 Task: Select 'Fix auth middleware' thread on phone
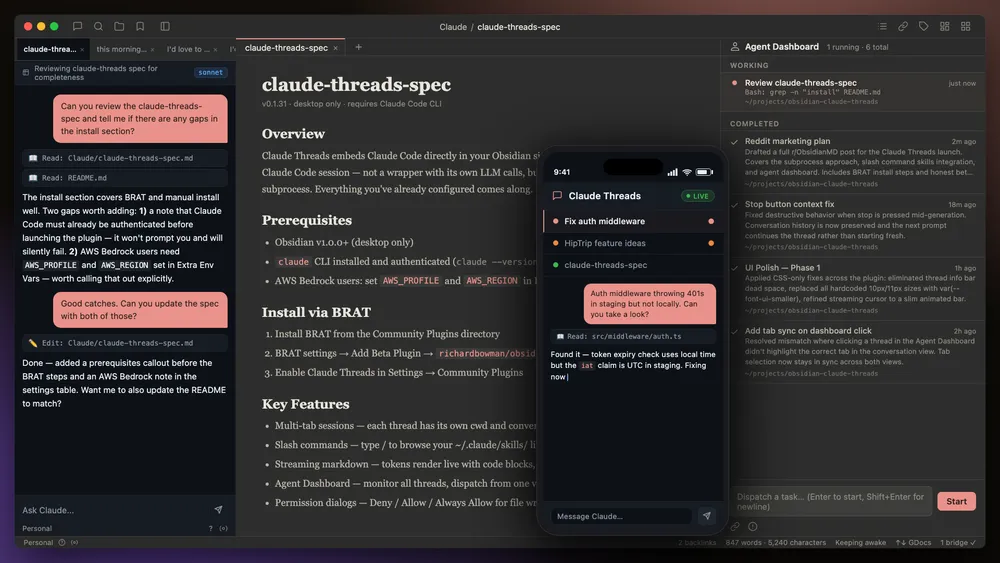633,221
